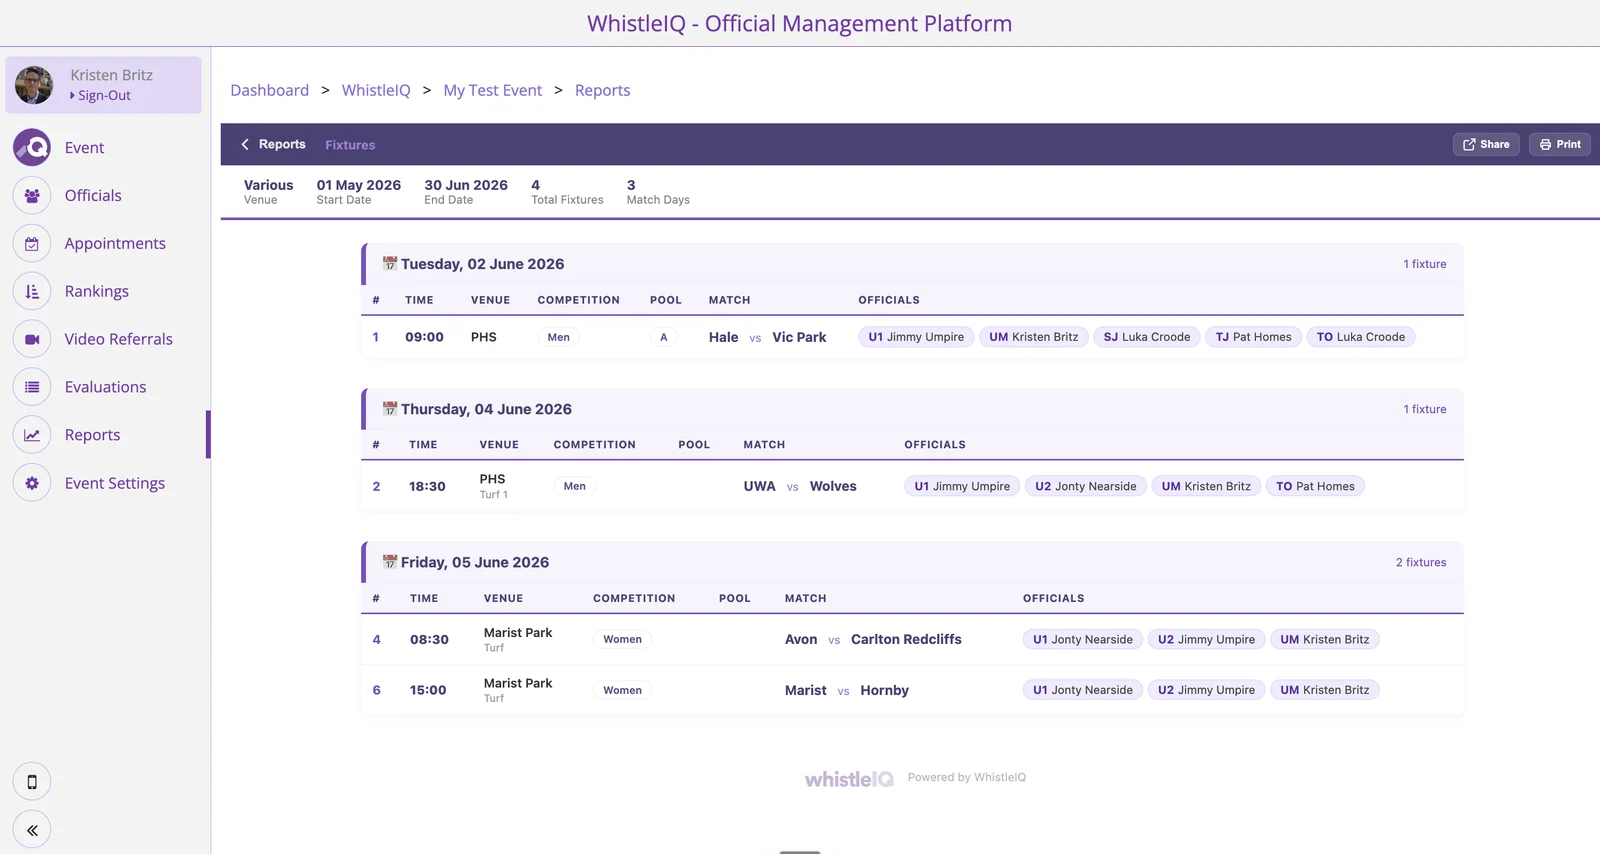
Task: Click the Reports chart icon
Action: [x=32, y=435]
